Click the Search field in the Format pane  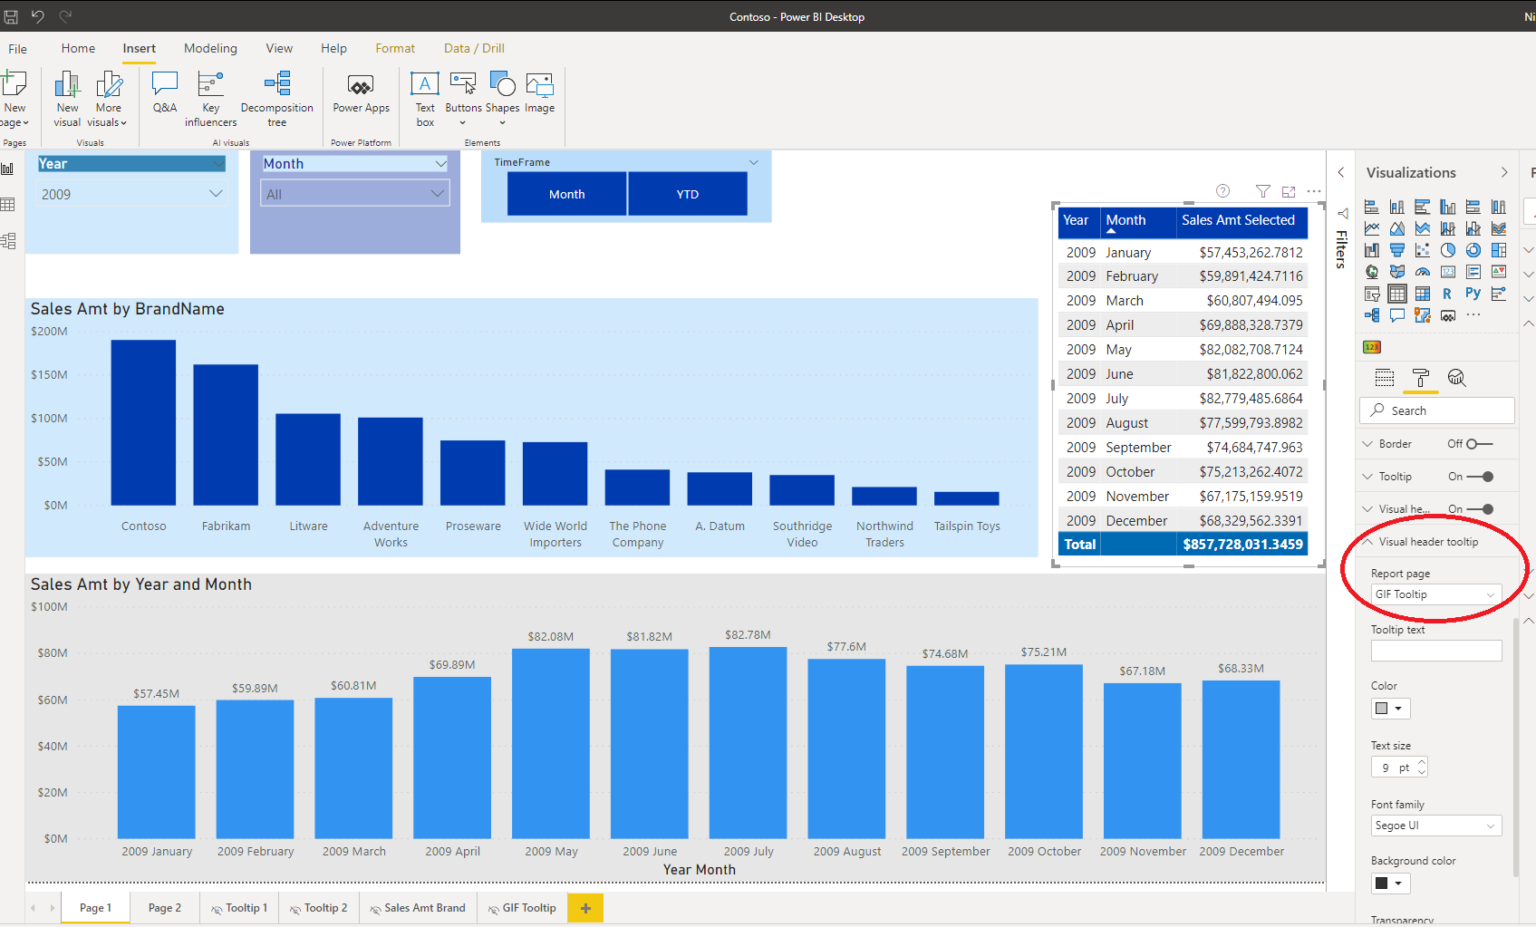(1436, 410)
